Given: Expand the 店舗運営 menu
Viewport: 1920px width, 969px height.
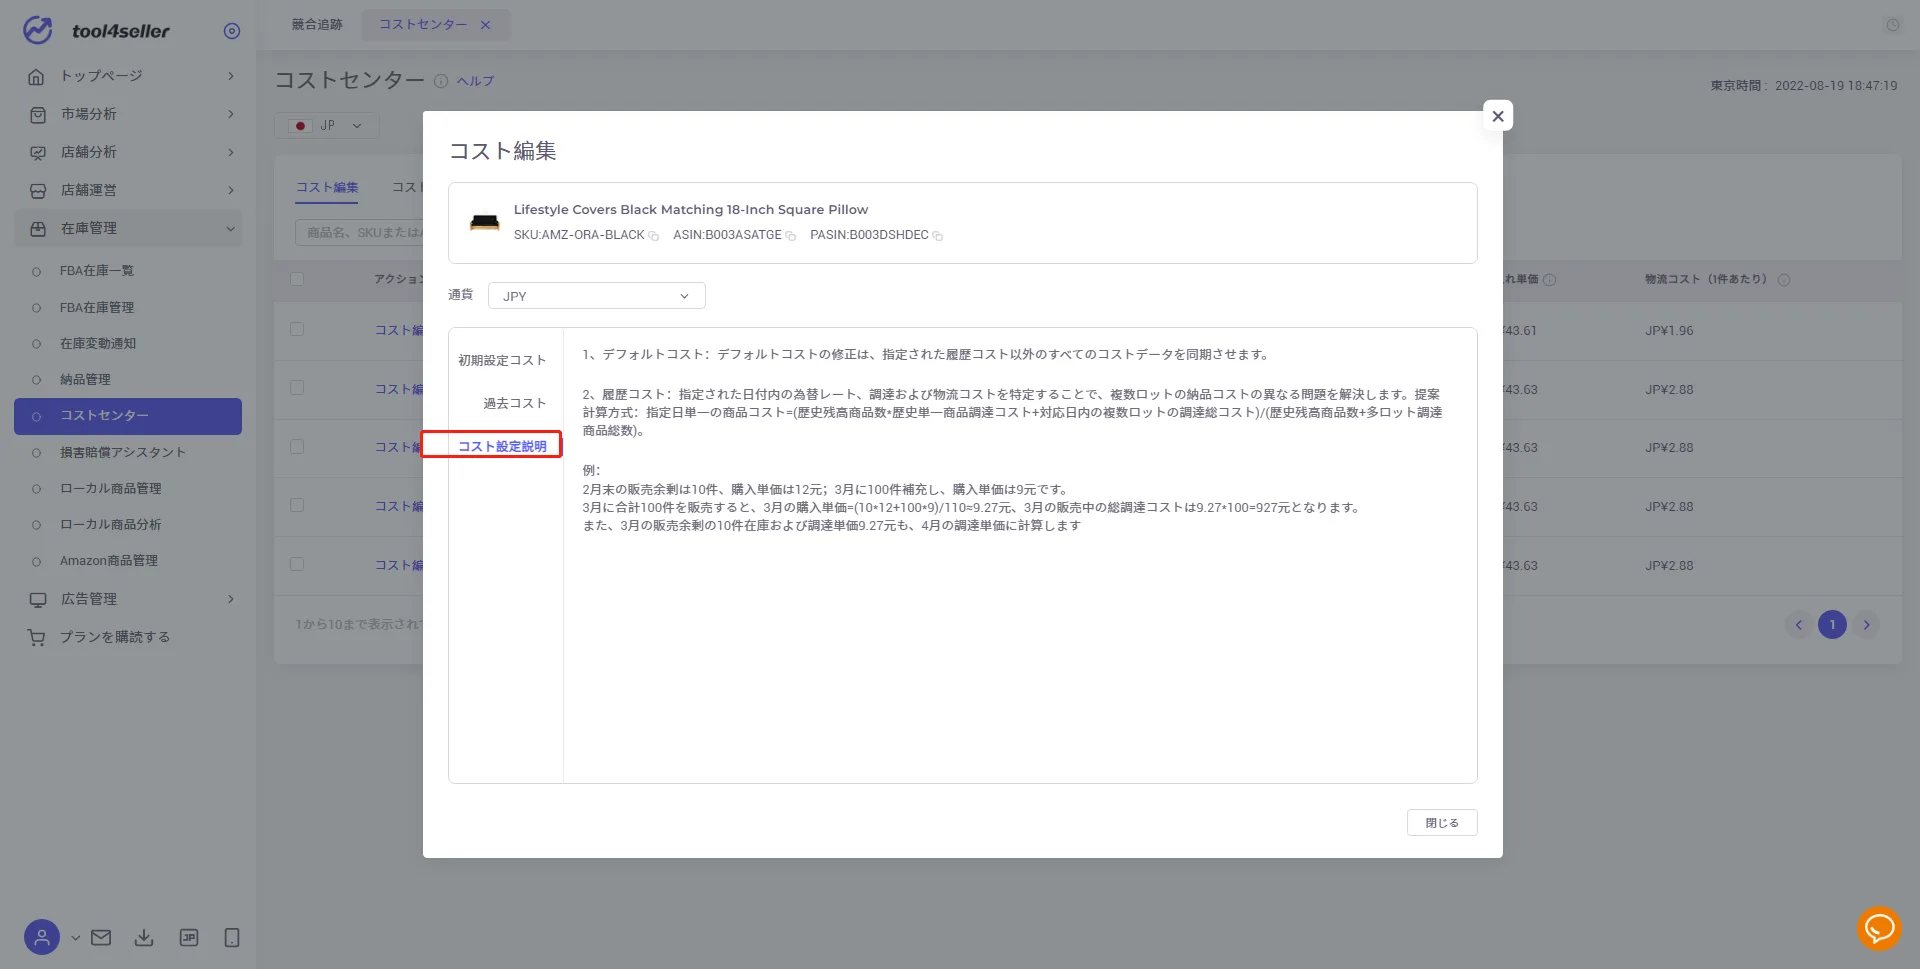Looking at the screenshot, I should coord(231,190).
